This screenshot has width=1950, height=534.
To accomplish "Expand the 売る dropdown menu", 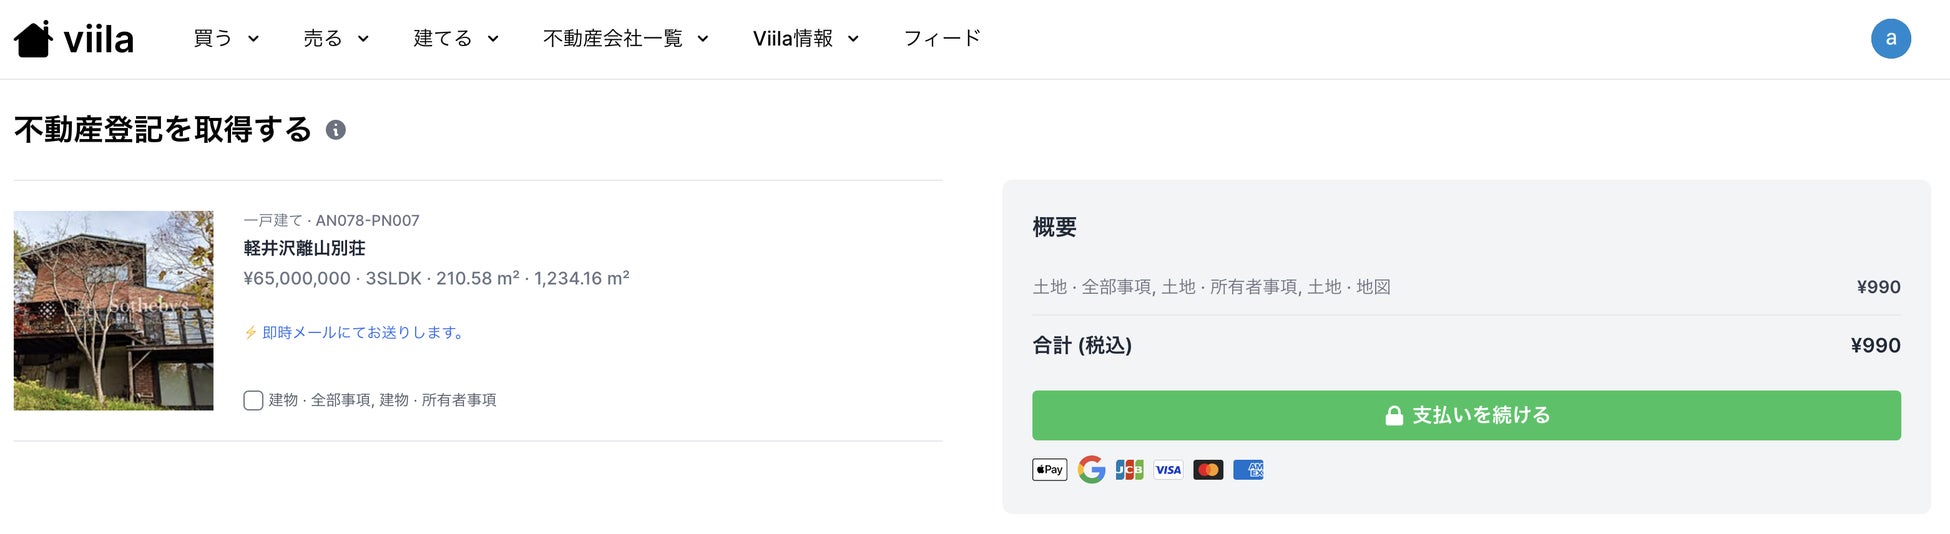I will tap(336, 39).
